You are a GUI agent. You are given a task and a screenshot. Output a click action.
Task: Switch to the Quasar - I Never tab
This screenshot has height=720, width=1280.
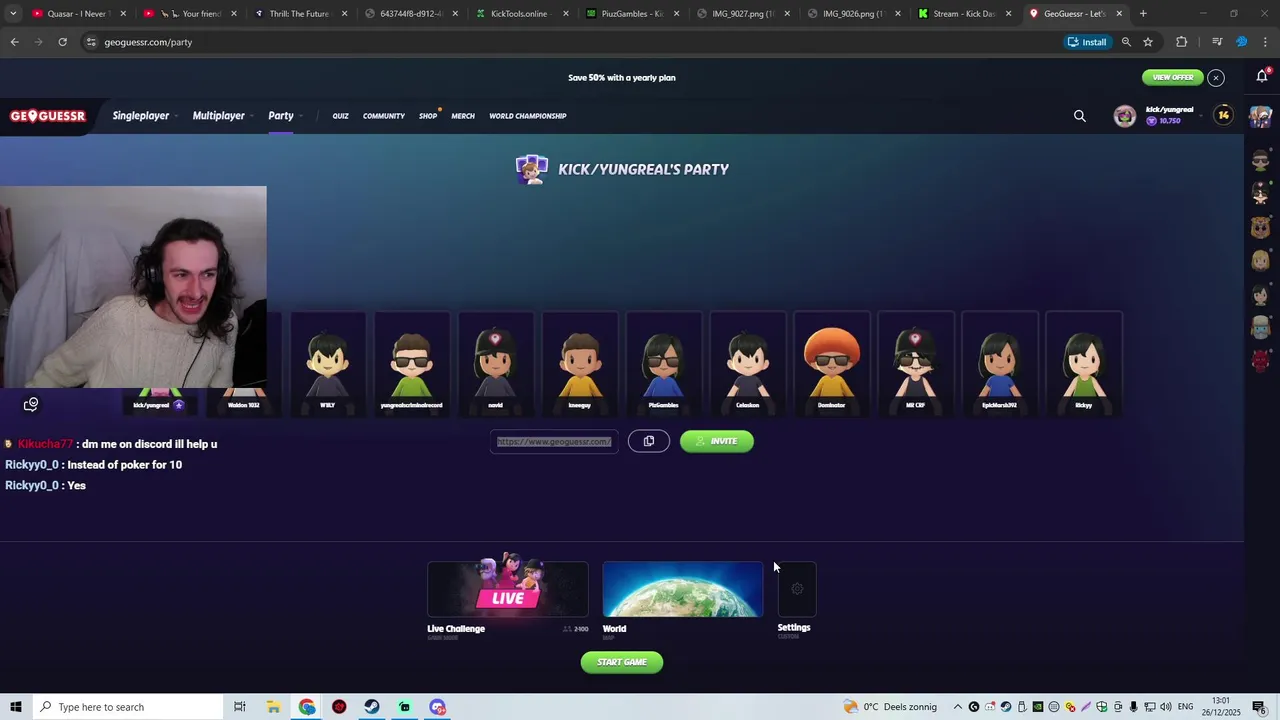tap(77, 14)
